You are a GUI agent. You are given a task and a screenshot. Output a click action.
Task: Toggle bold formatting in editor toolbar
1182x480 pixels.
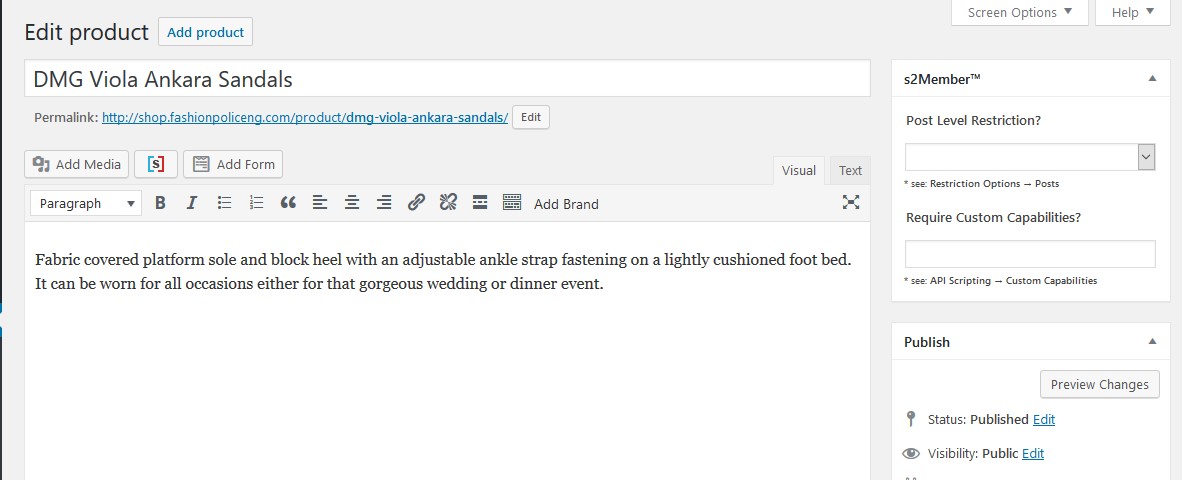(x=160, y=203)
